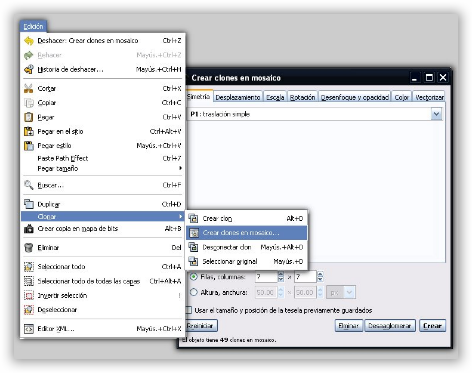The height and width of the screenshot is (373, 472).
Task: Click the icon beside Seleccionar todo de todas las capas
Action: tap(29, 281)
